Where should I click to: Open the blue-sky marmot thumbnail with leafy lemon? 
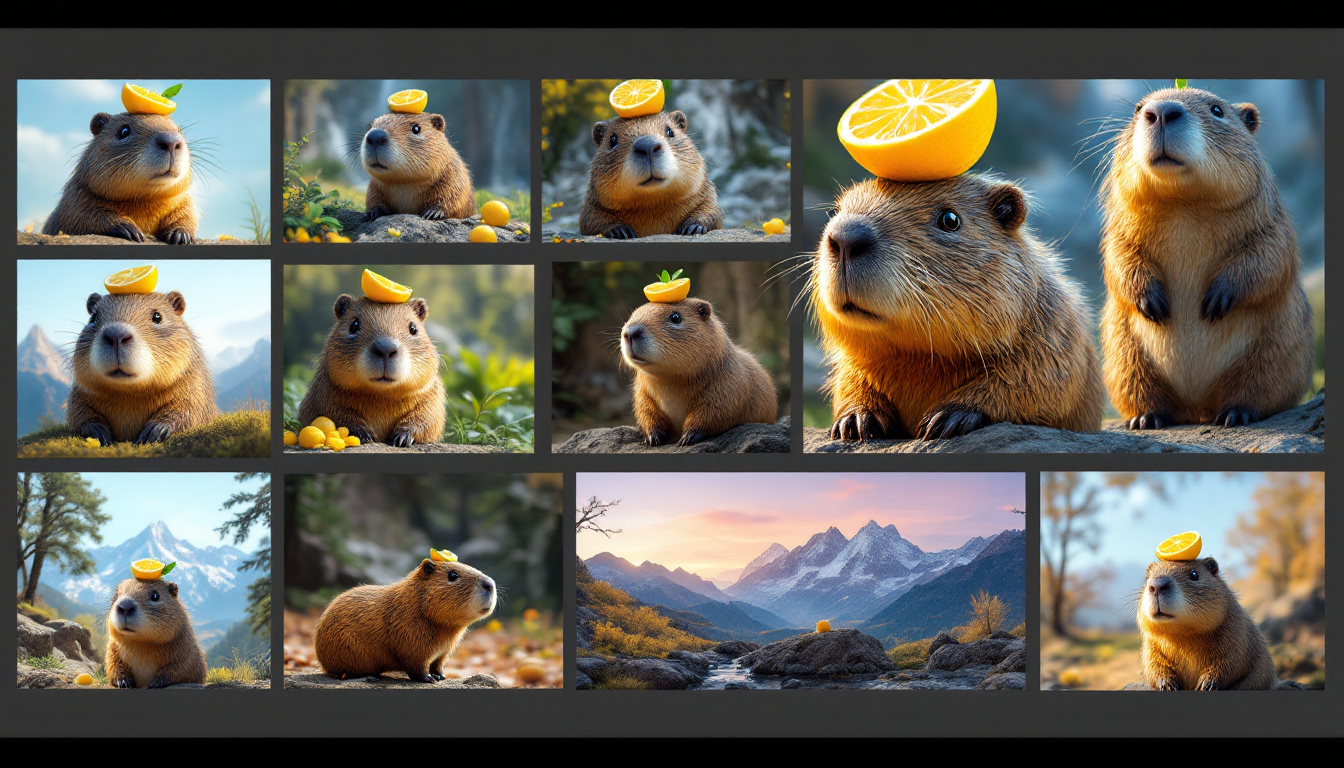[x=143, y=162]
